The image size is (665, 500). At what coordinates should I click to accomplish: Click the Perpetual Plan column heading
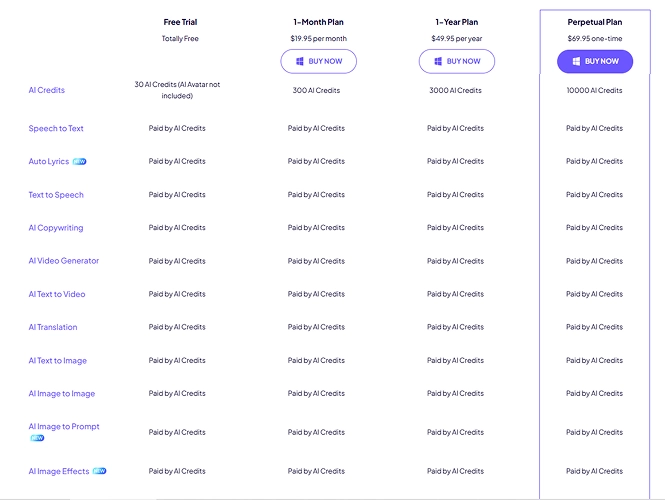click(594, 22)
